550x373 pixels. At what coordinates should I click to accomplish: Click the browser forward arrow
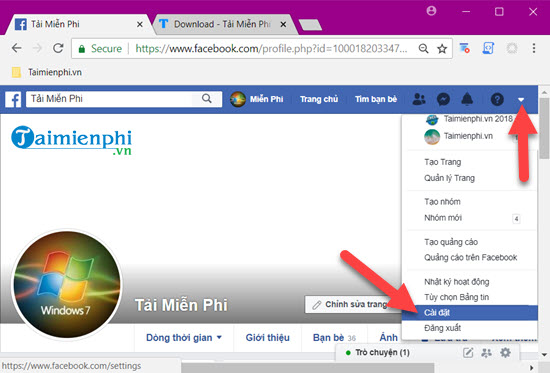tap(37, 48)
